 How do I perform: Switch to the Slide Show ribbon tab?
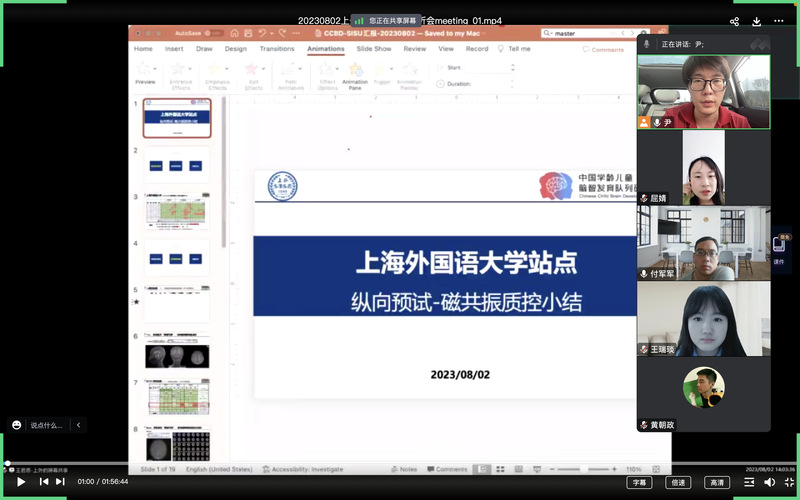[374, 48]
